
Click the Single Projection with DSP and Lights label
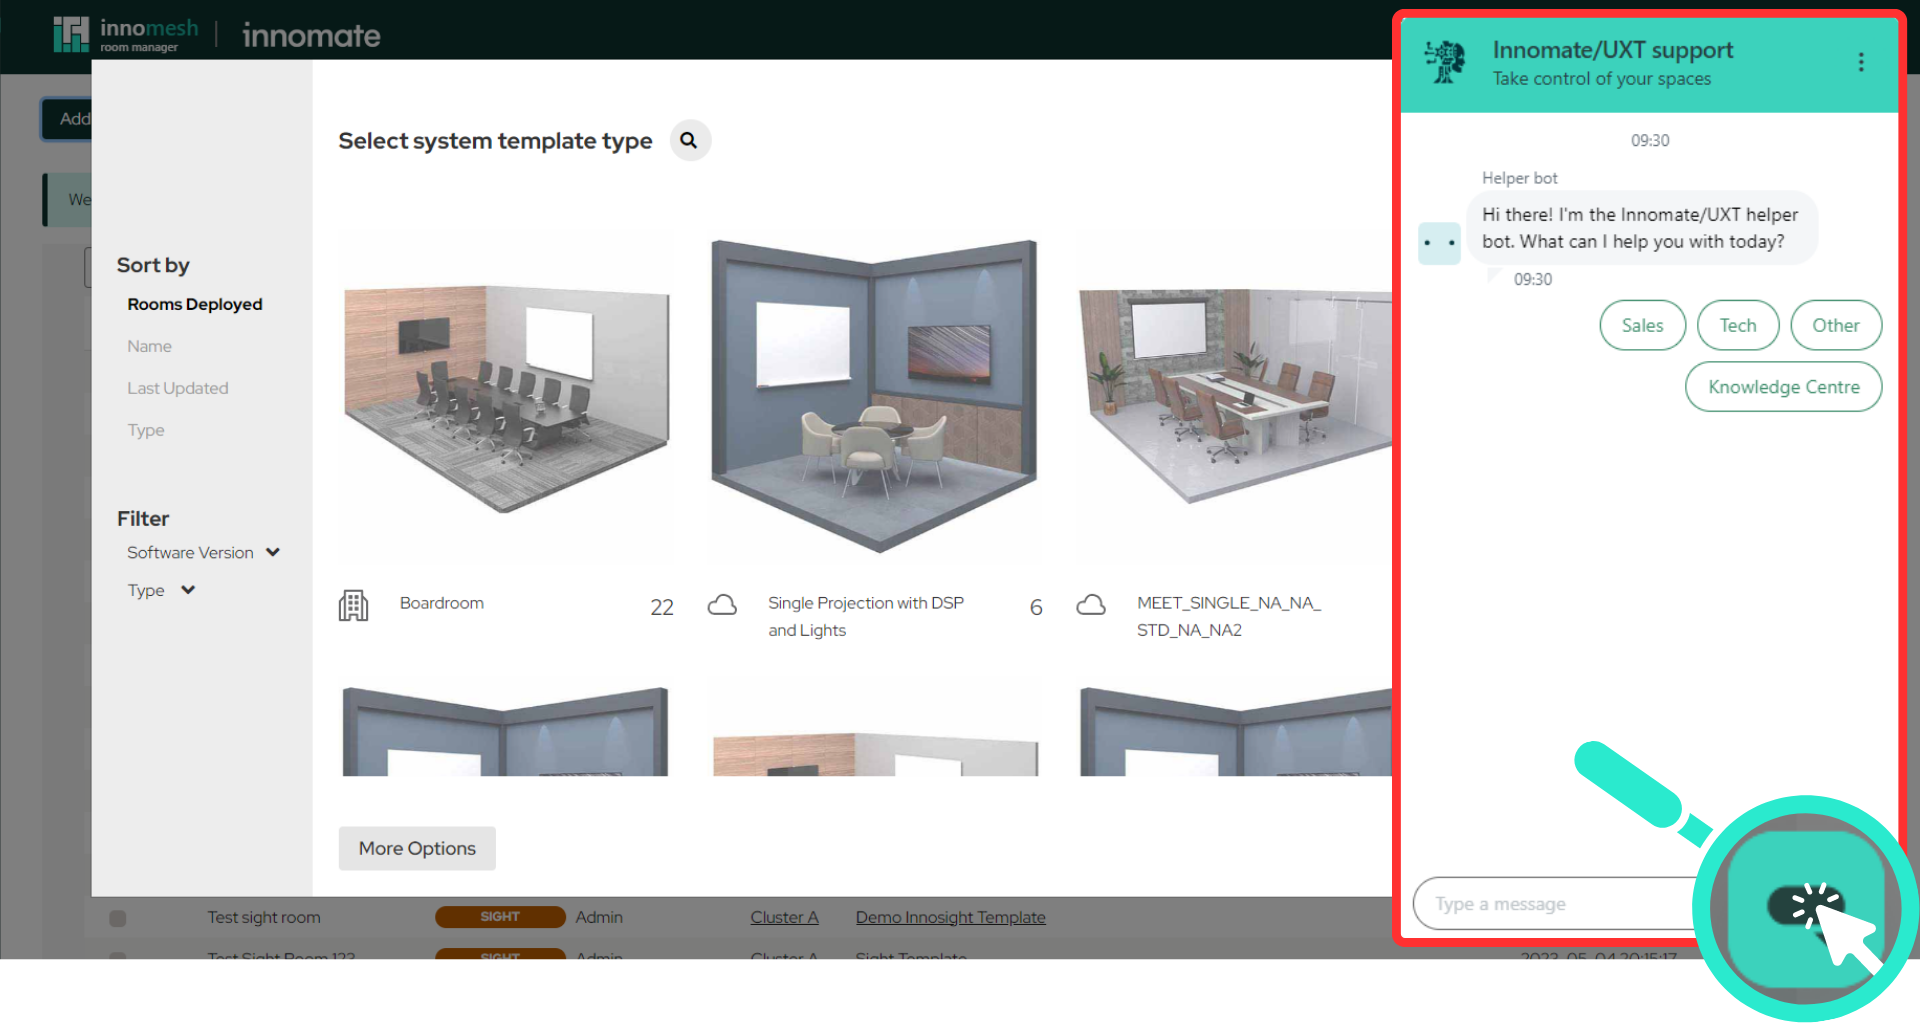click(x=866, y=616)
